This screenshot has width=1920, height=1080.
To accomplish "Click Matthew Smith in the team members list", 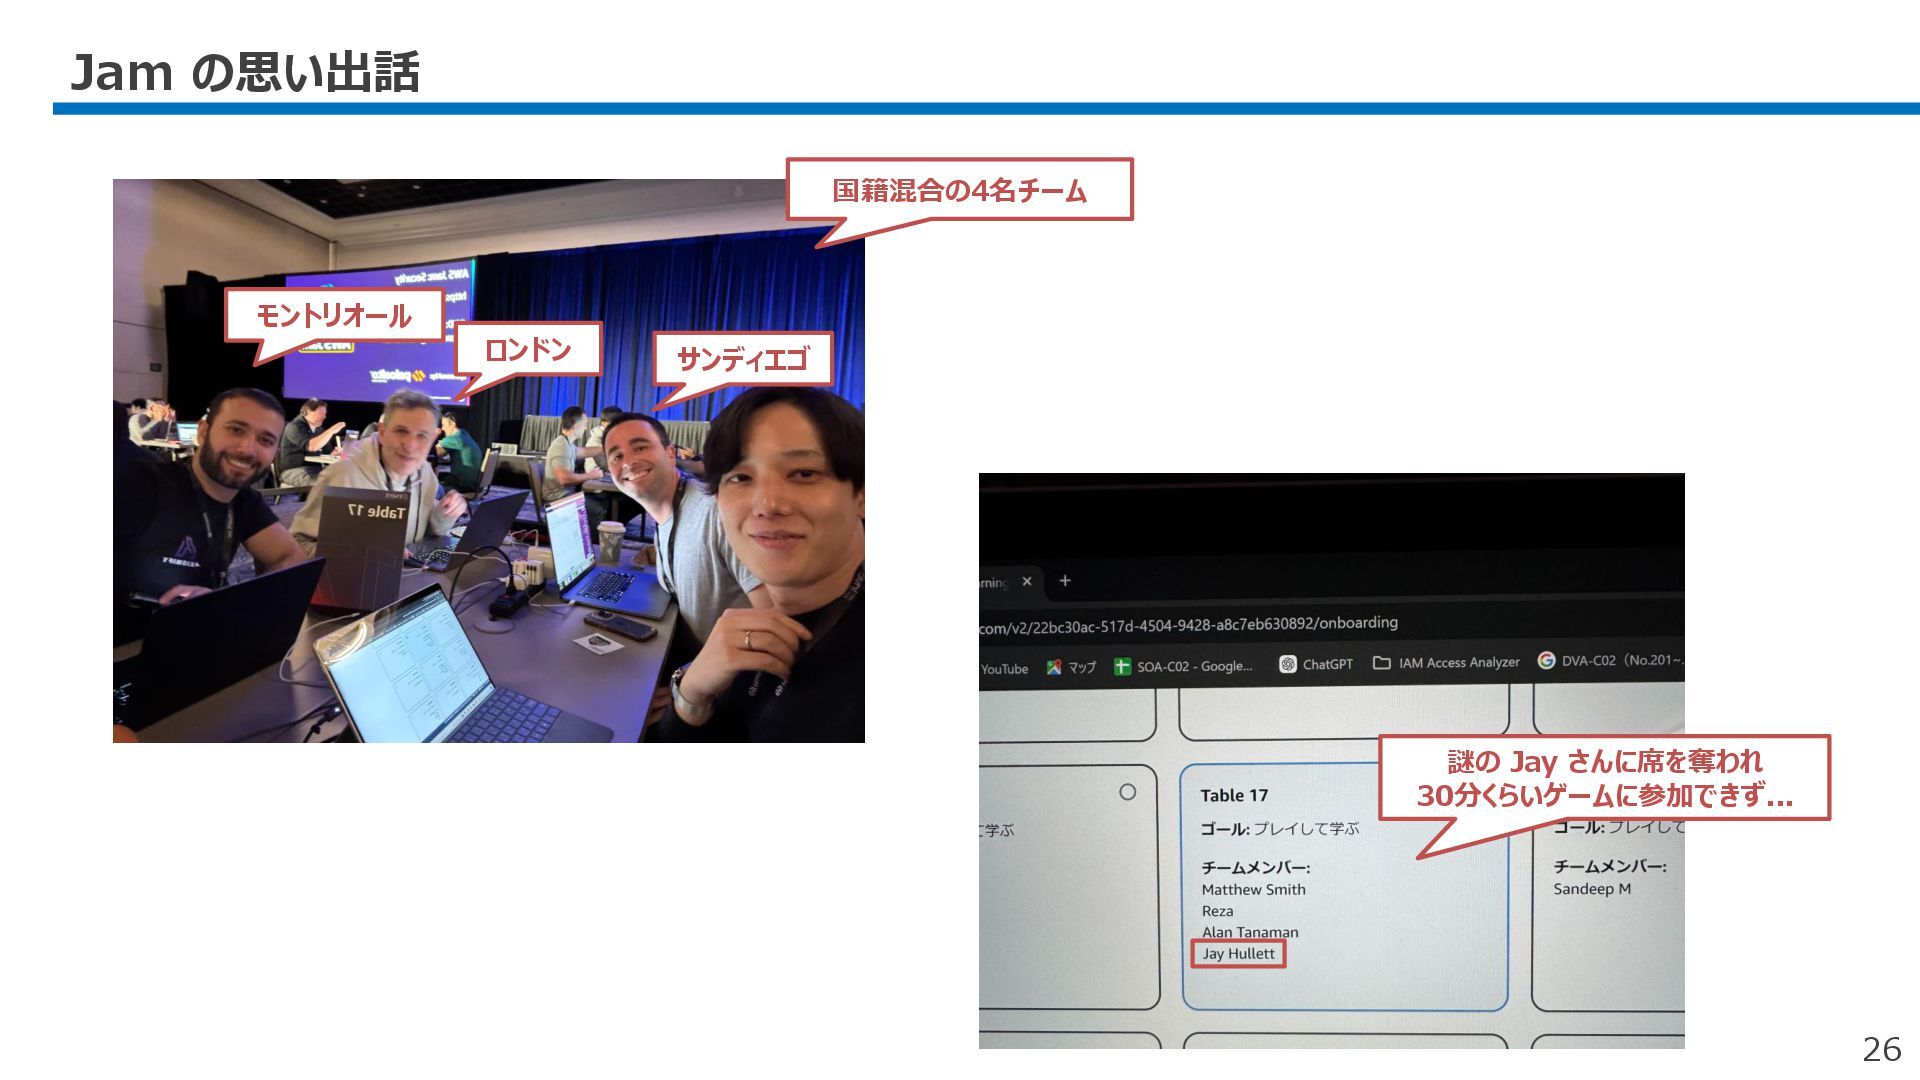I will (x=1253, y=889).
